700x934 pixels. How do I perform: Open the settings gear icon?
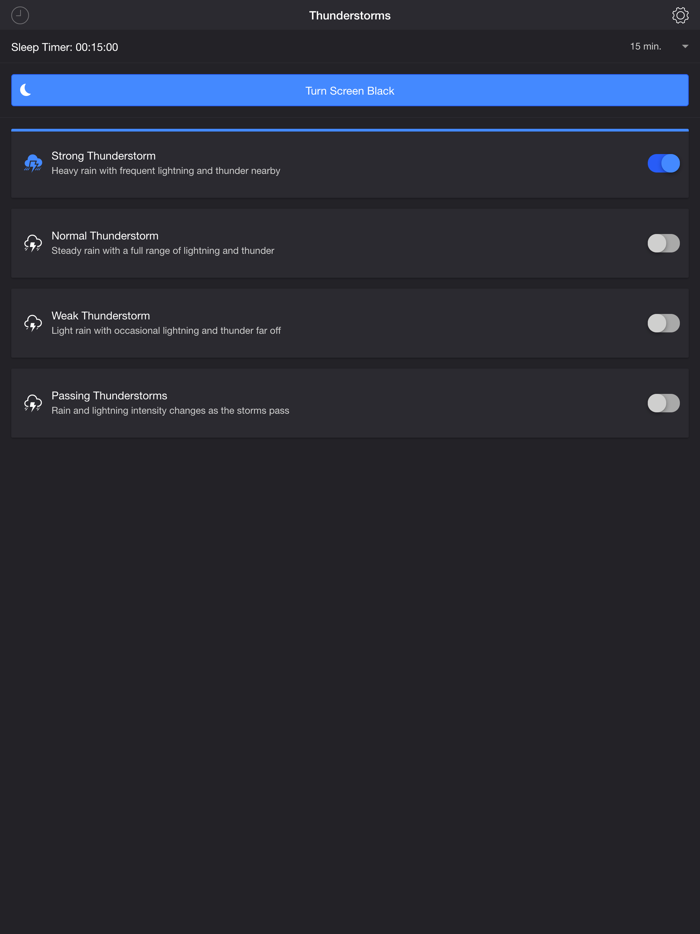(x=678, y=15)
